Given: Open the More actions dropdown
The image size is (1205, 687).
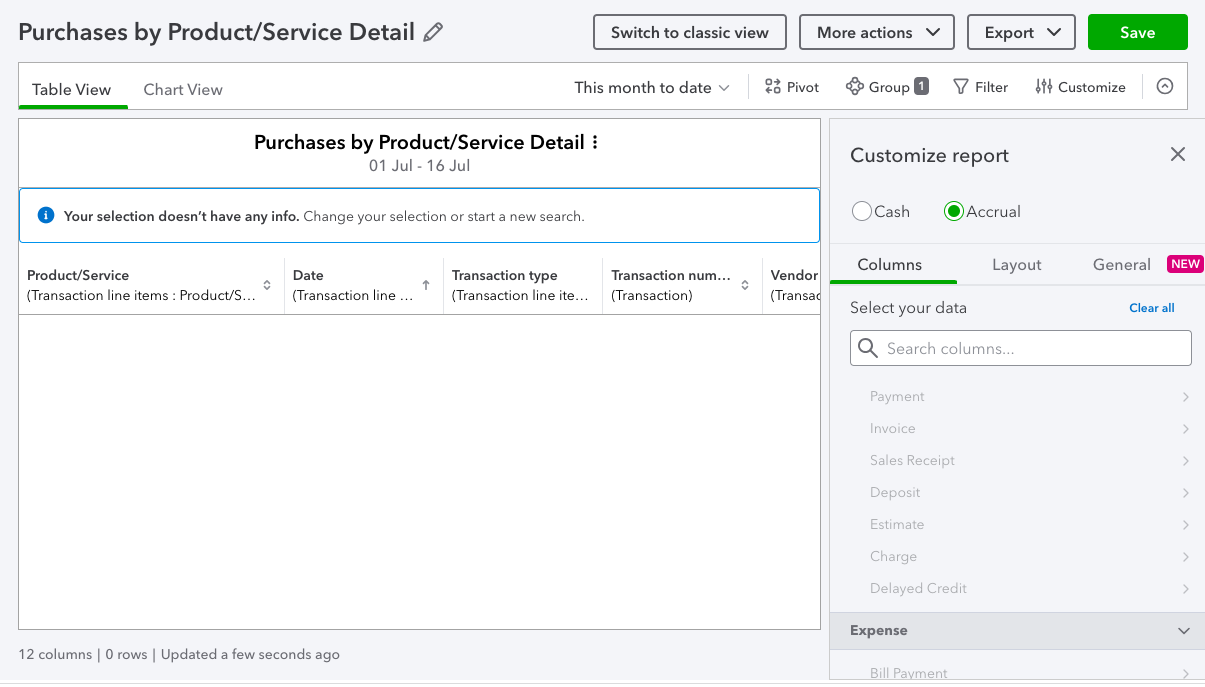Looking at the screenshot, I should tap(877, 32).
